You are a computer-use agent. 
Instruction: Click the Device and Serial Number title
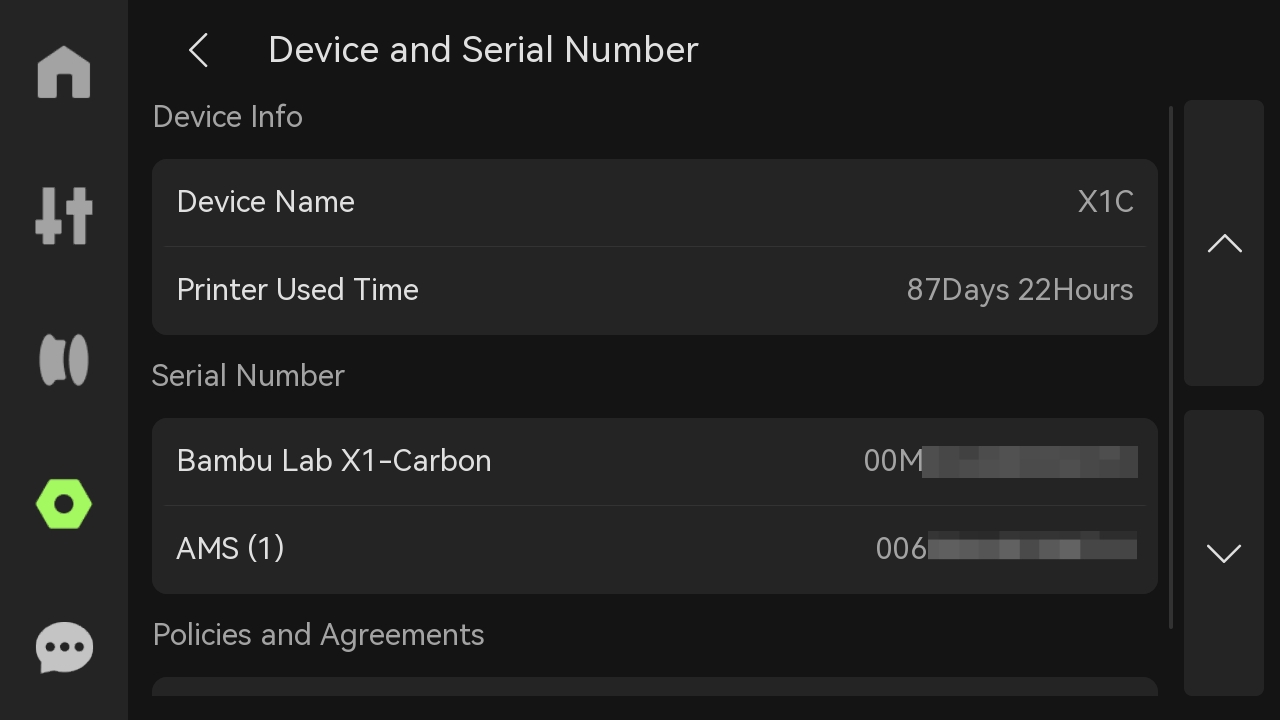click(483, 50)
